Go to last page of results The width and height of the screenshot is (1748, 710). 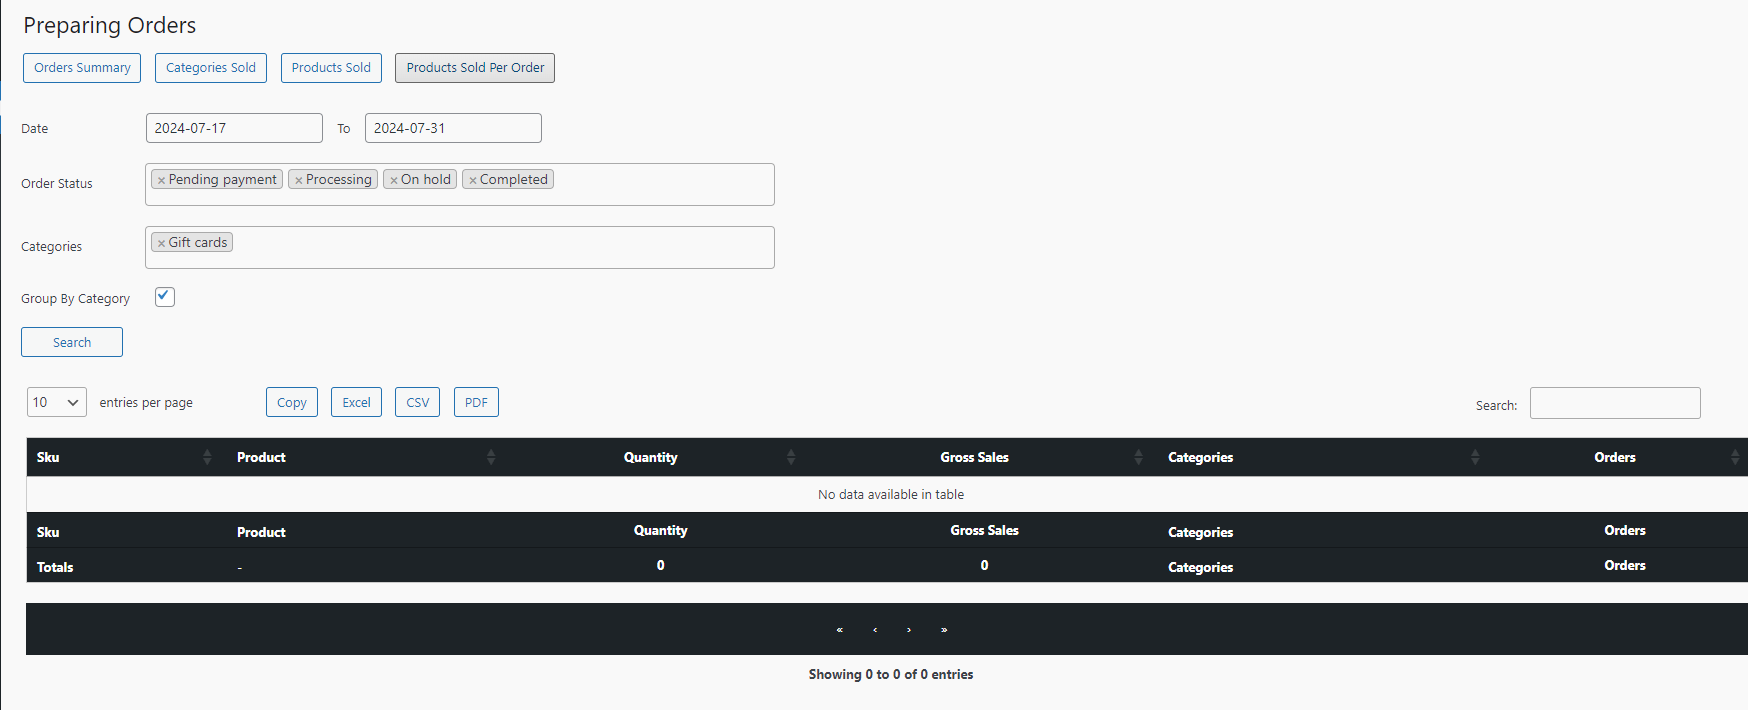pos(944,629)
